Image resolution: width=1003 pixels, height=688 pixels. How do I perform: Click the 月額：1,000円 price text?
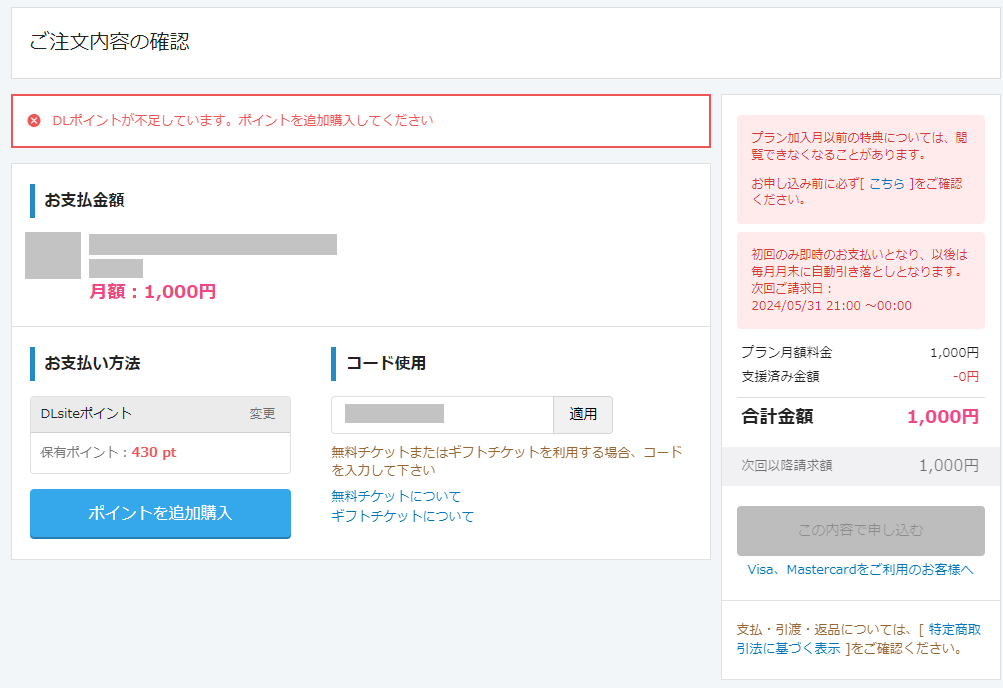pos(152,292)
